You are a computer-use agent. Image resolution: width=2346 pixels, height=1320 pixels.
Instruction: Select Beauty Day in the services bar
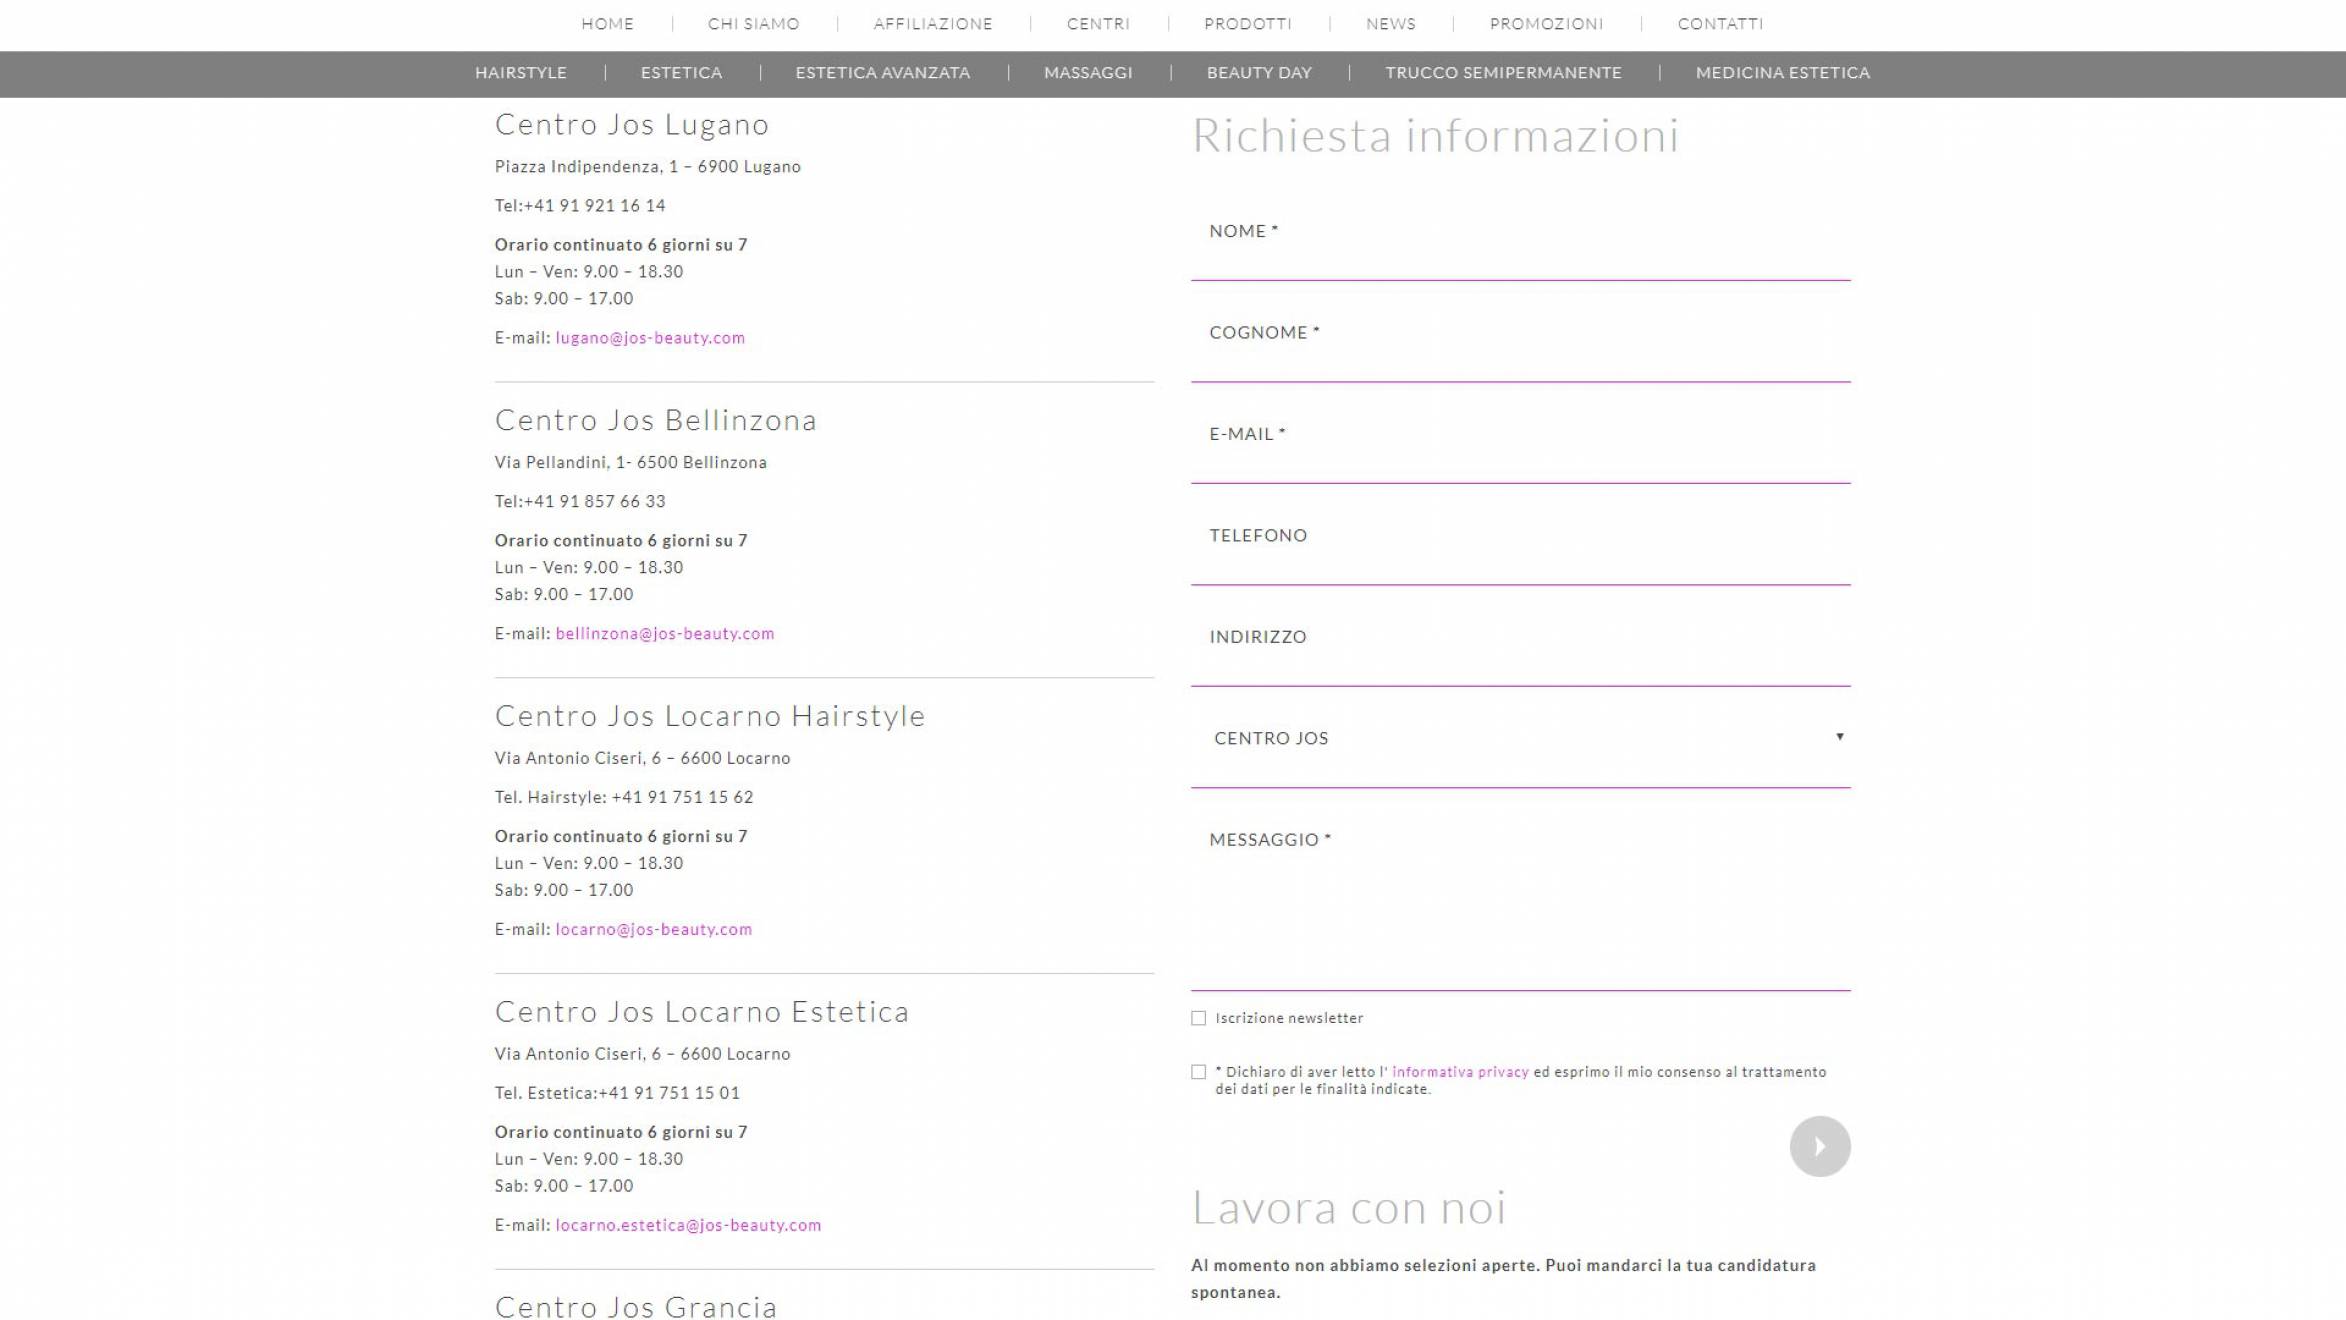(1259, 73)
